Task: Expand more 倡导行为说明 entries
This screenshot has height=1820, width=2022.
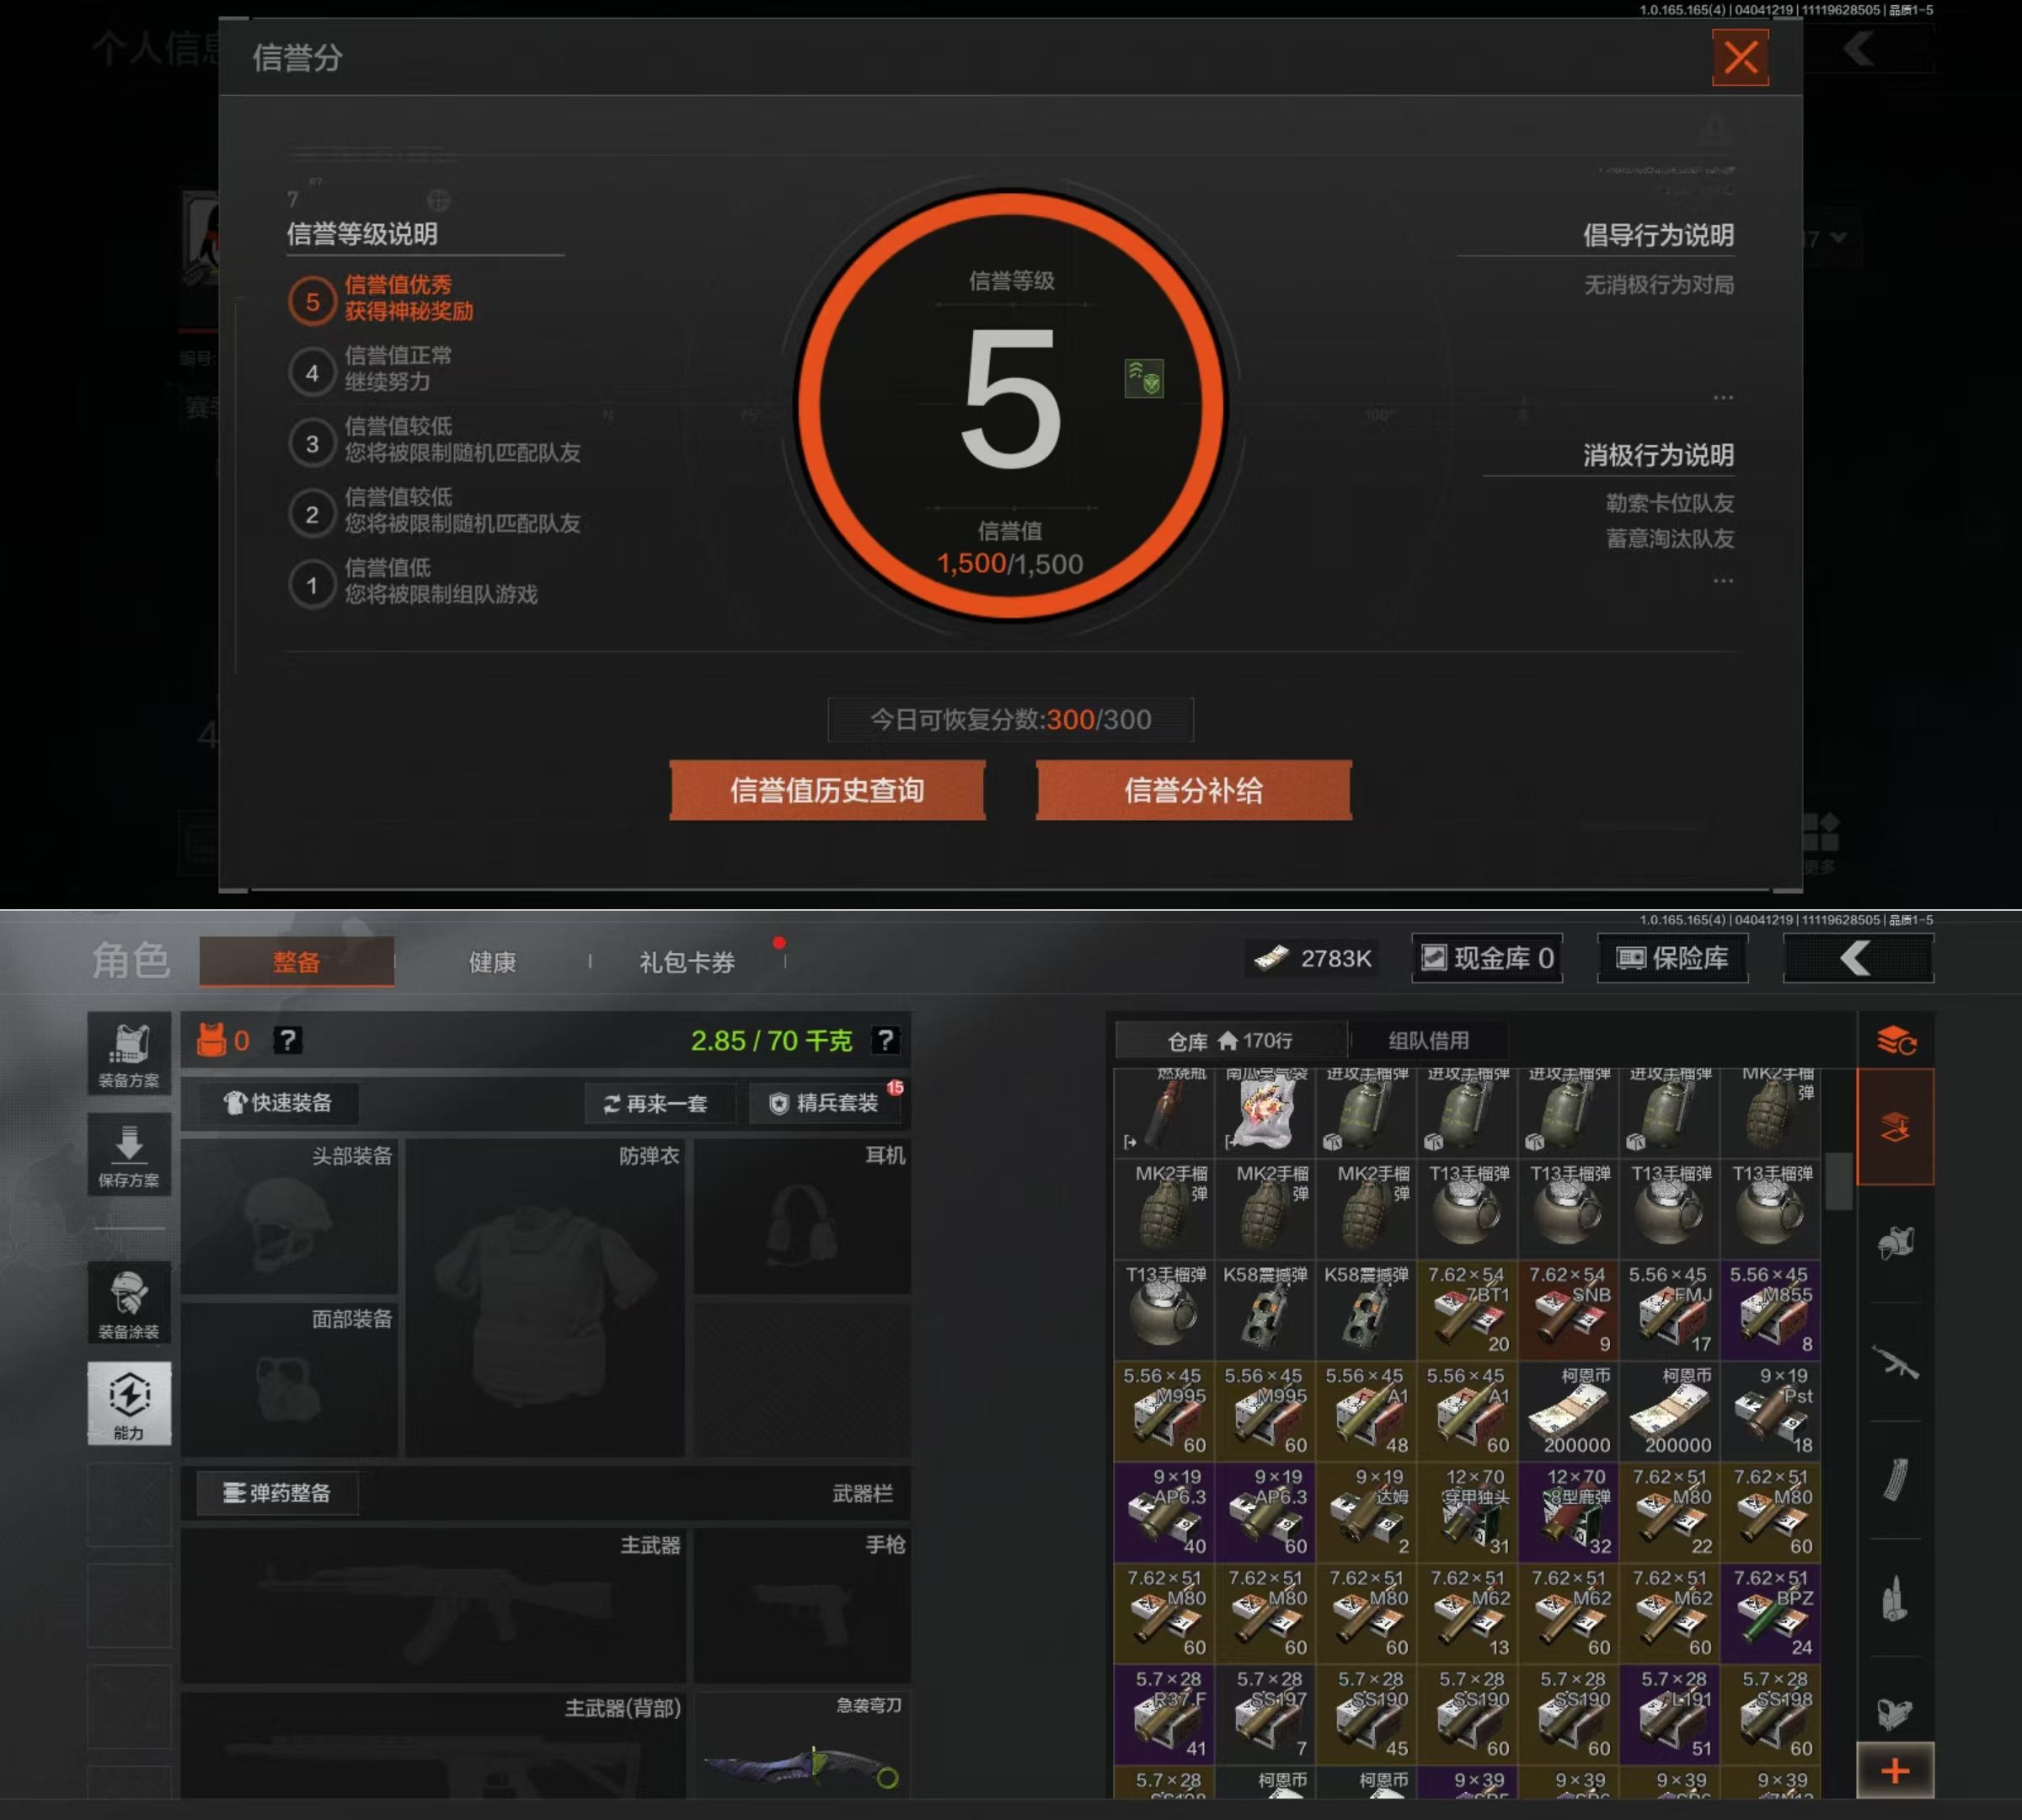Action: pyautogui.click(x=1722, y=398)
